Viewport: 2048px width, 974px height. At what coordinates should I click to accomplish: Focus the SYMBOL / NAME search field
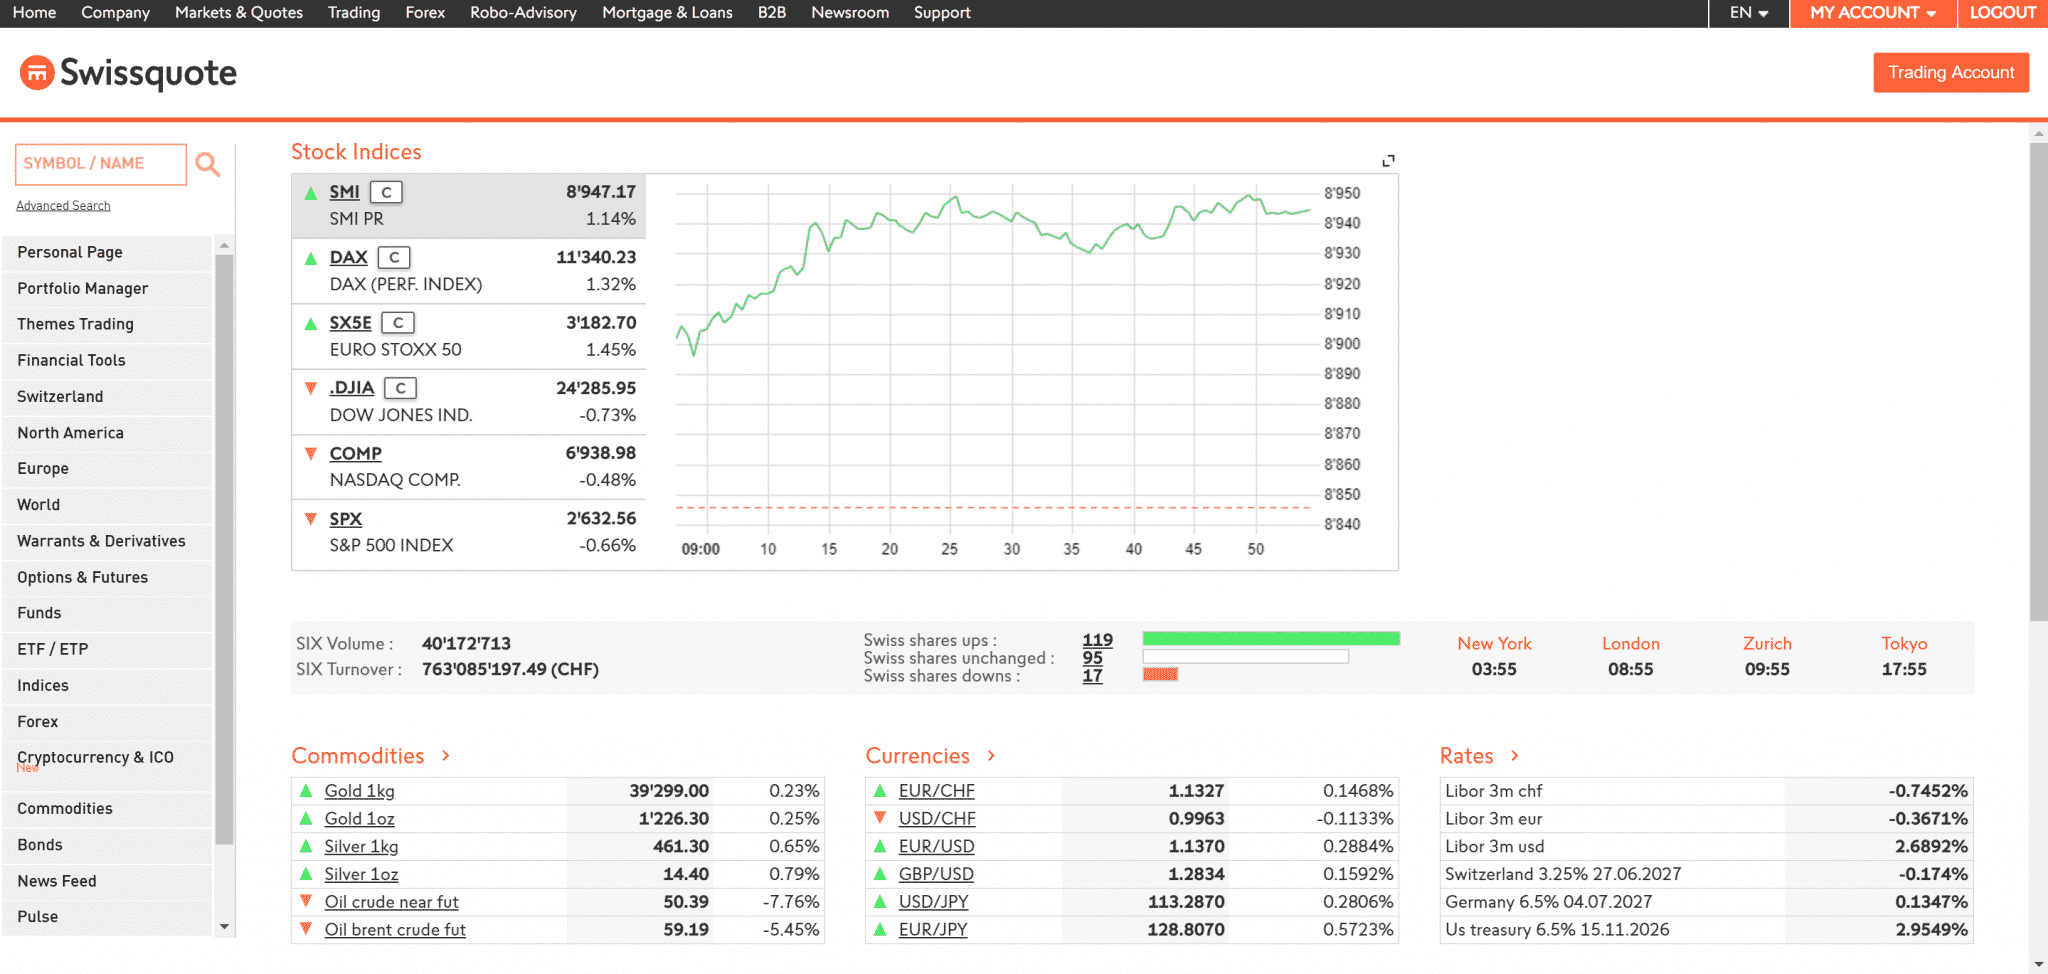coord(101,164)
